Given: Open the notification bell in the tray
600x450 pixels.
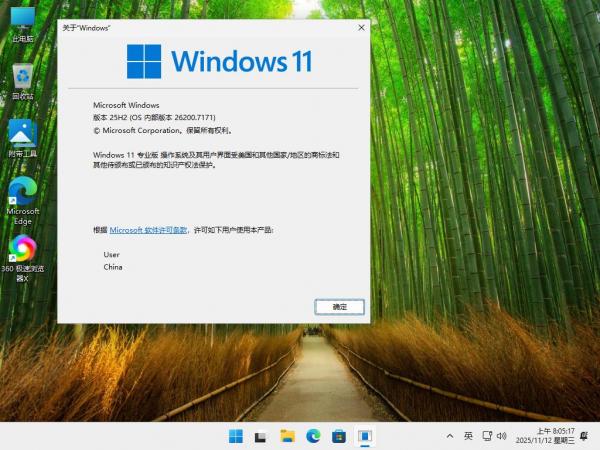Looking at the screenshot, I should pos(584,436).
